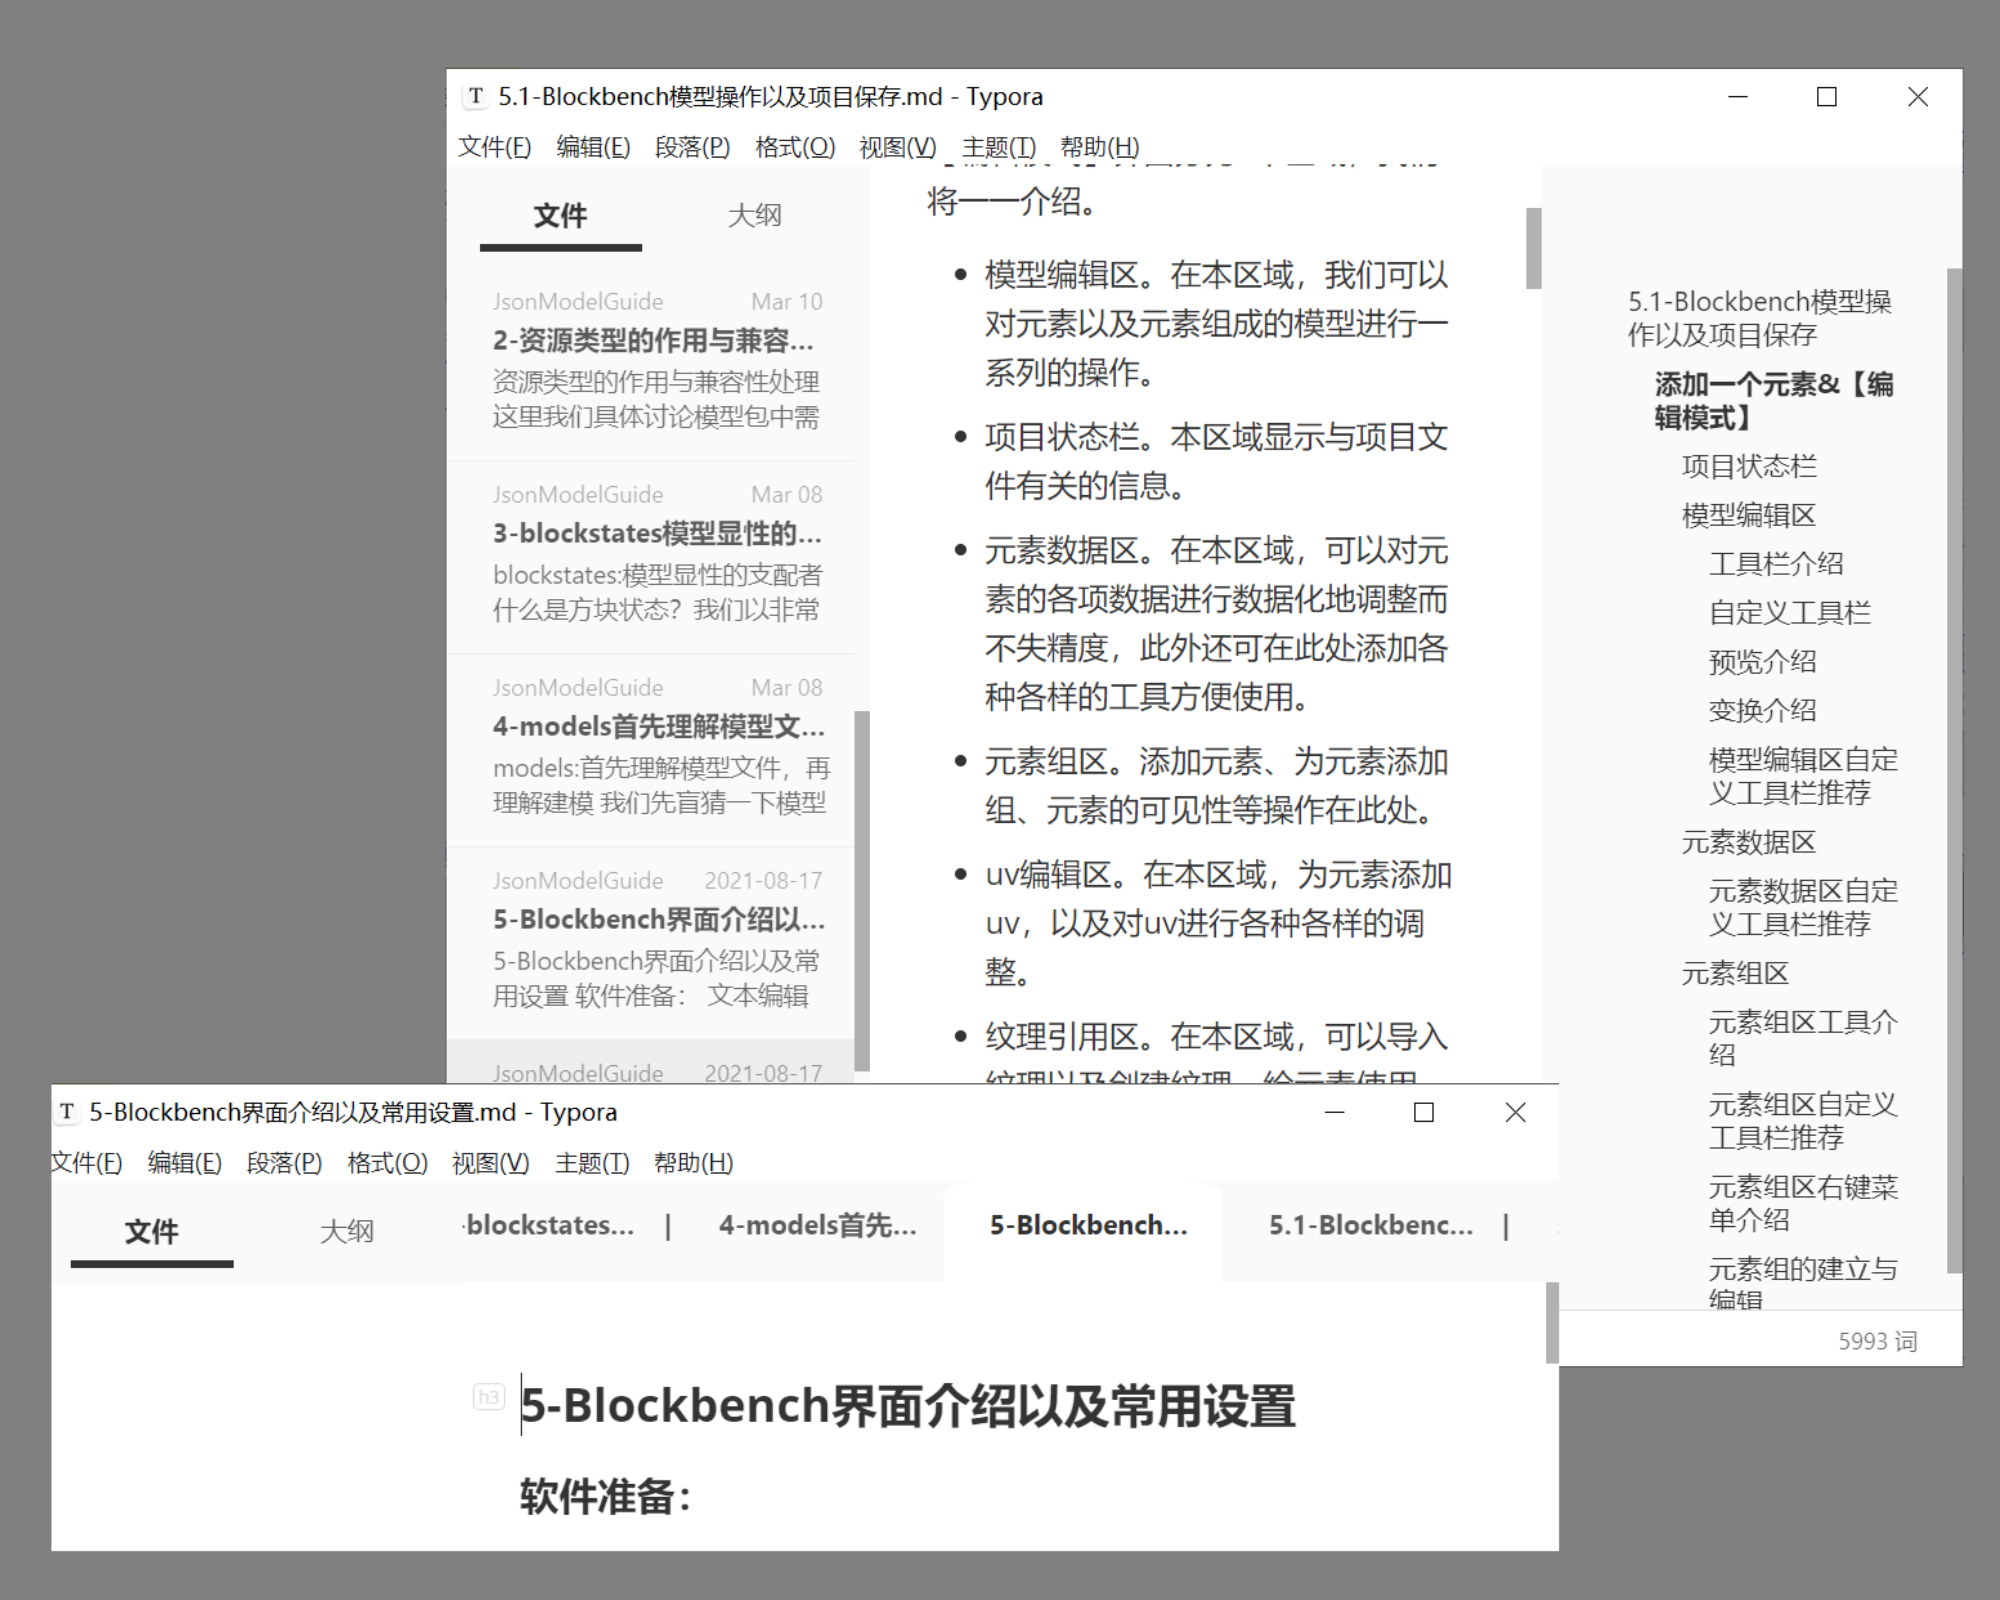
Task: Open 帮助(H) menu in the 5.1-Blockbench window
Action: pos(1100,147)
